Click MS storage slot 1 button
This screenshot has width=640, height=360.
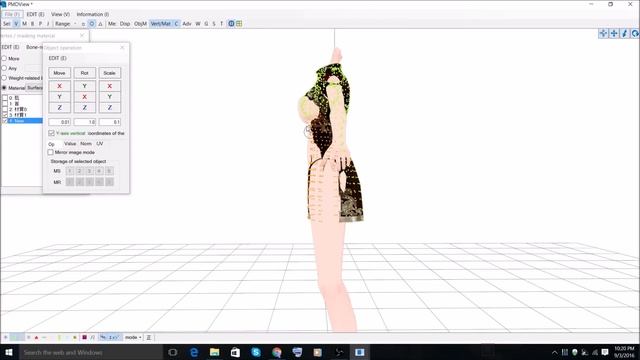(70, 171)
